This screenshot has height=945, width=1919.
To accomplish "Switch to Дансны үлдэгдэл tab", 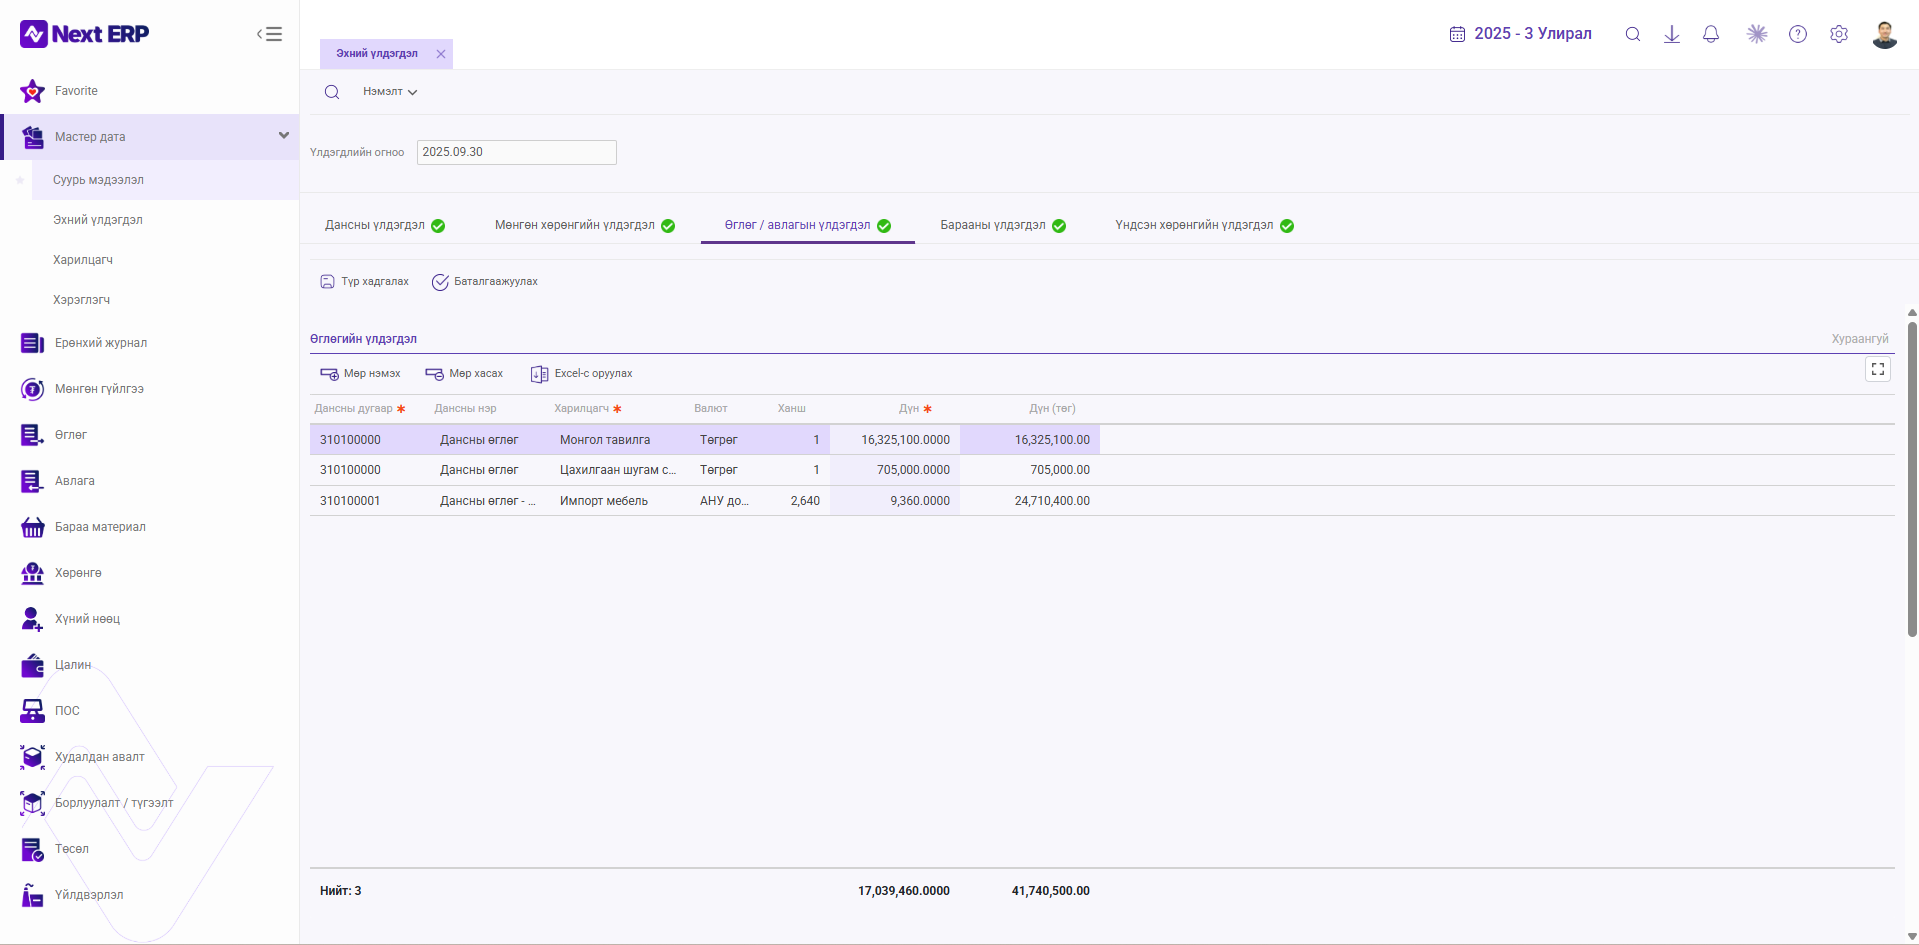I will [x=385, y=225].
